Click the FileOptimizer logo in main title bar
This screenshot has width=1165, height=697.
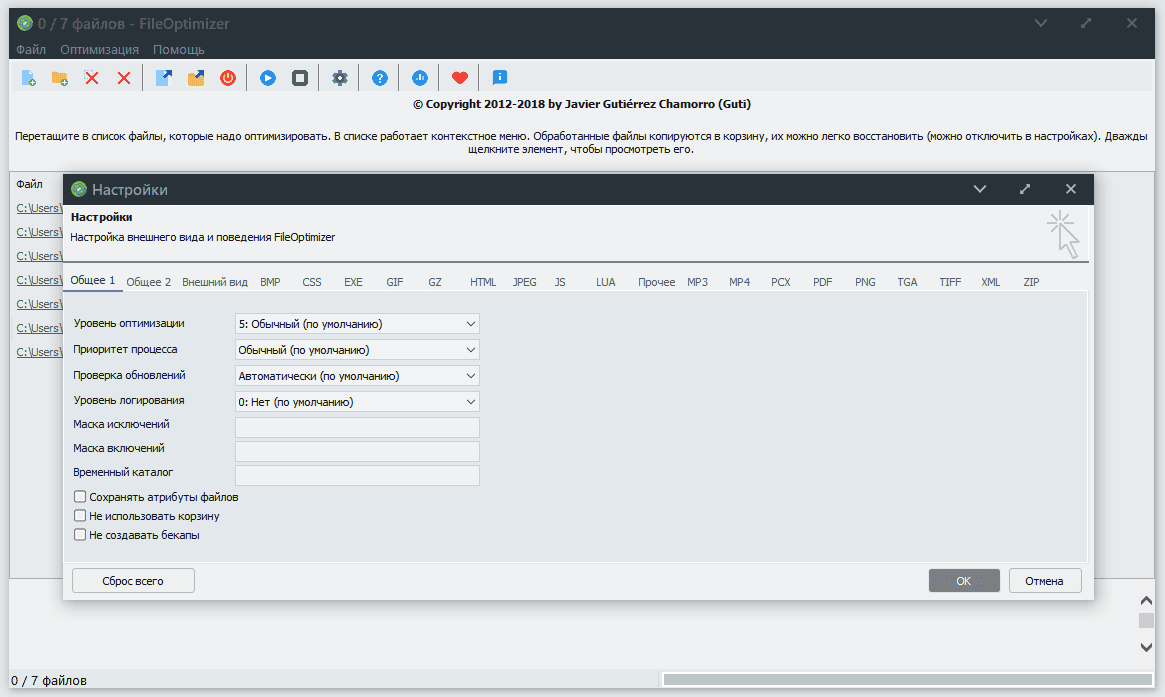coord(25,24)
